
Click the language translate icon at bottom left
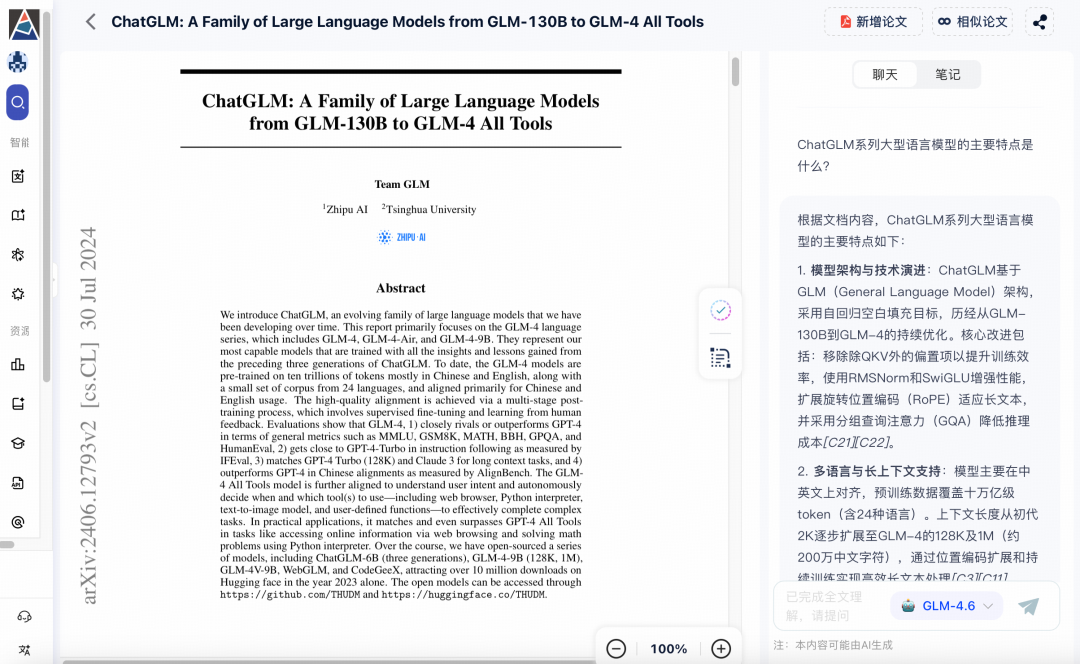24,650
